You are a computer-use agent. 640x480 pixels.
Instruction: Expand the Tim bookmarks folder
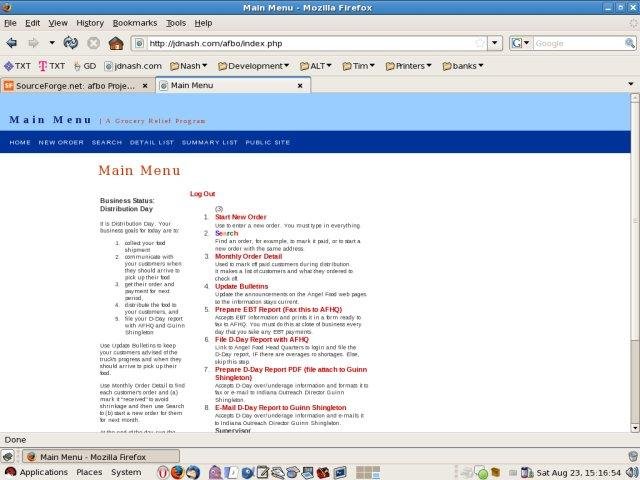(358, 66)
